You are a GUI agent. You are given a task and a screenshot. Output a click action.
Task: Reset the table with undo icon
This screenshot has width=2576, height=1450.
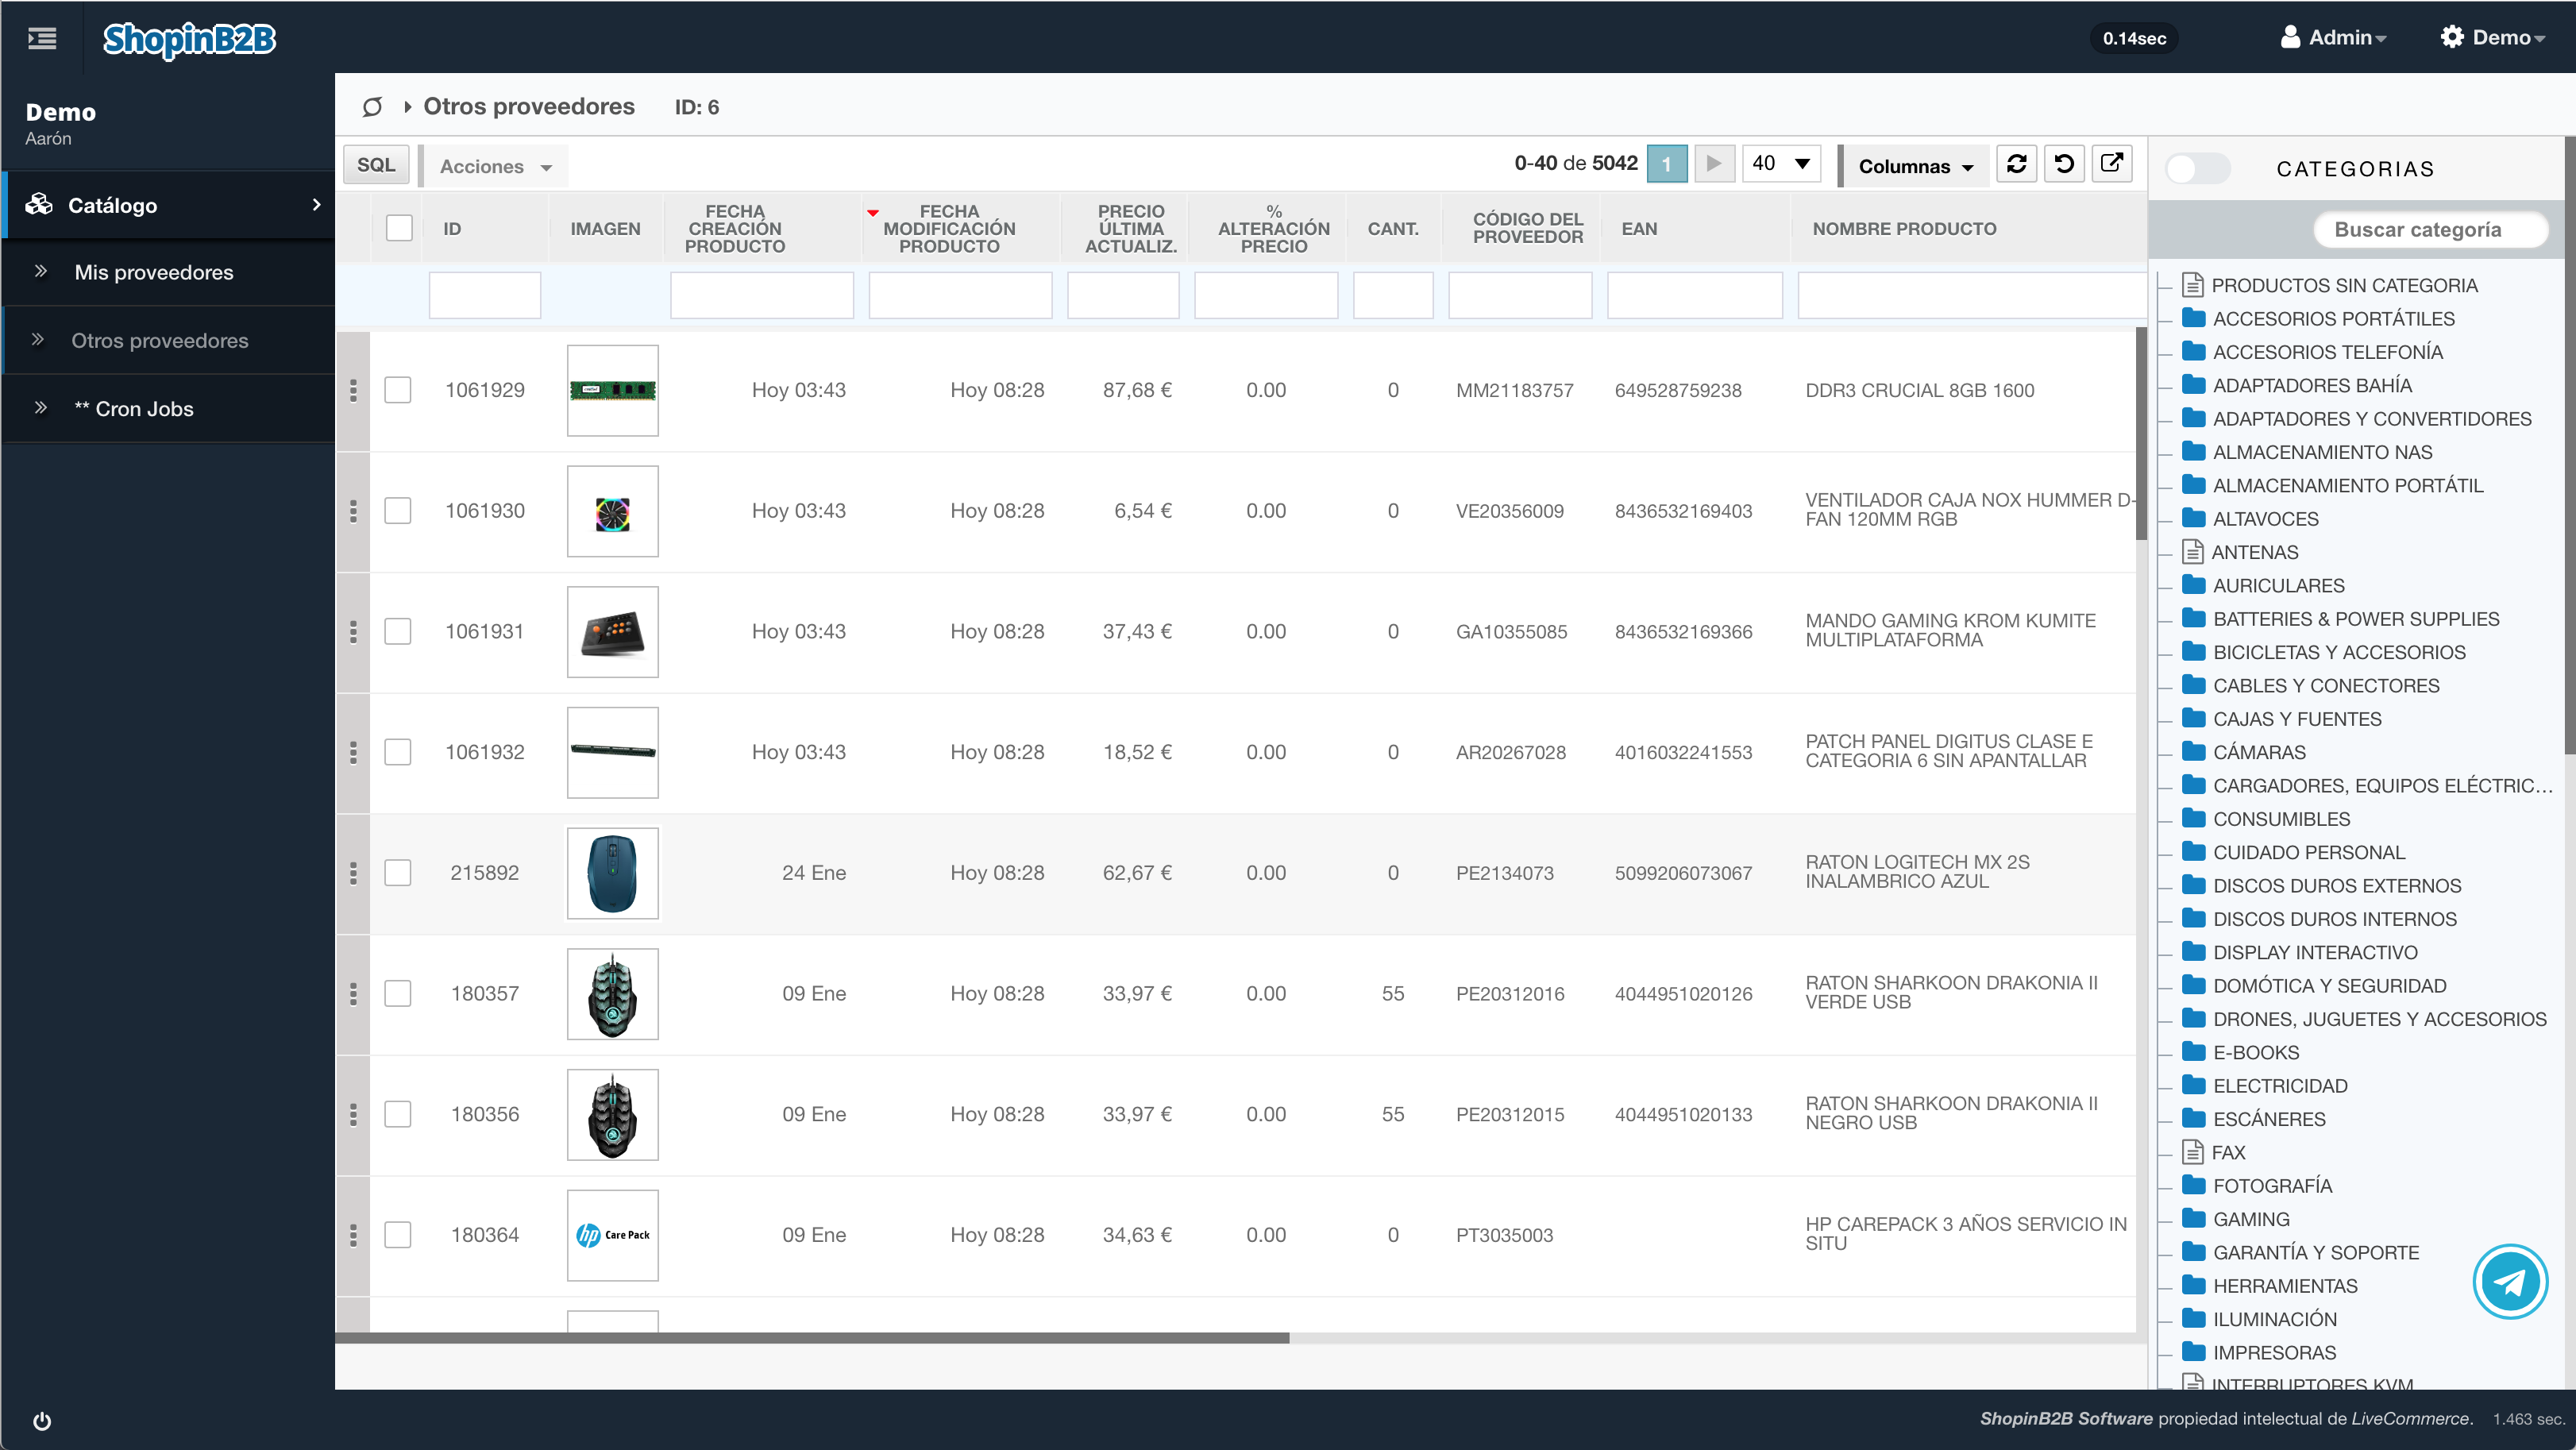tap(2064, 164)
